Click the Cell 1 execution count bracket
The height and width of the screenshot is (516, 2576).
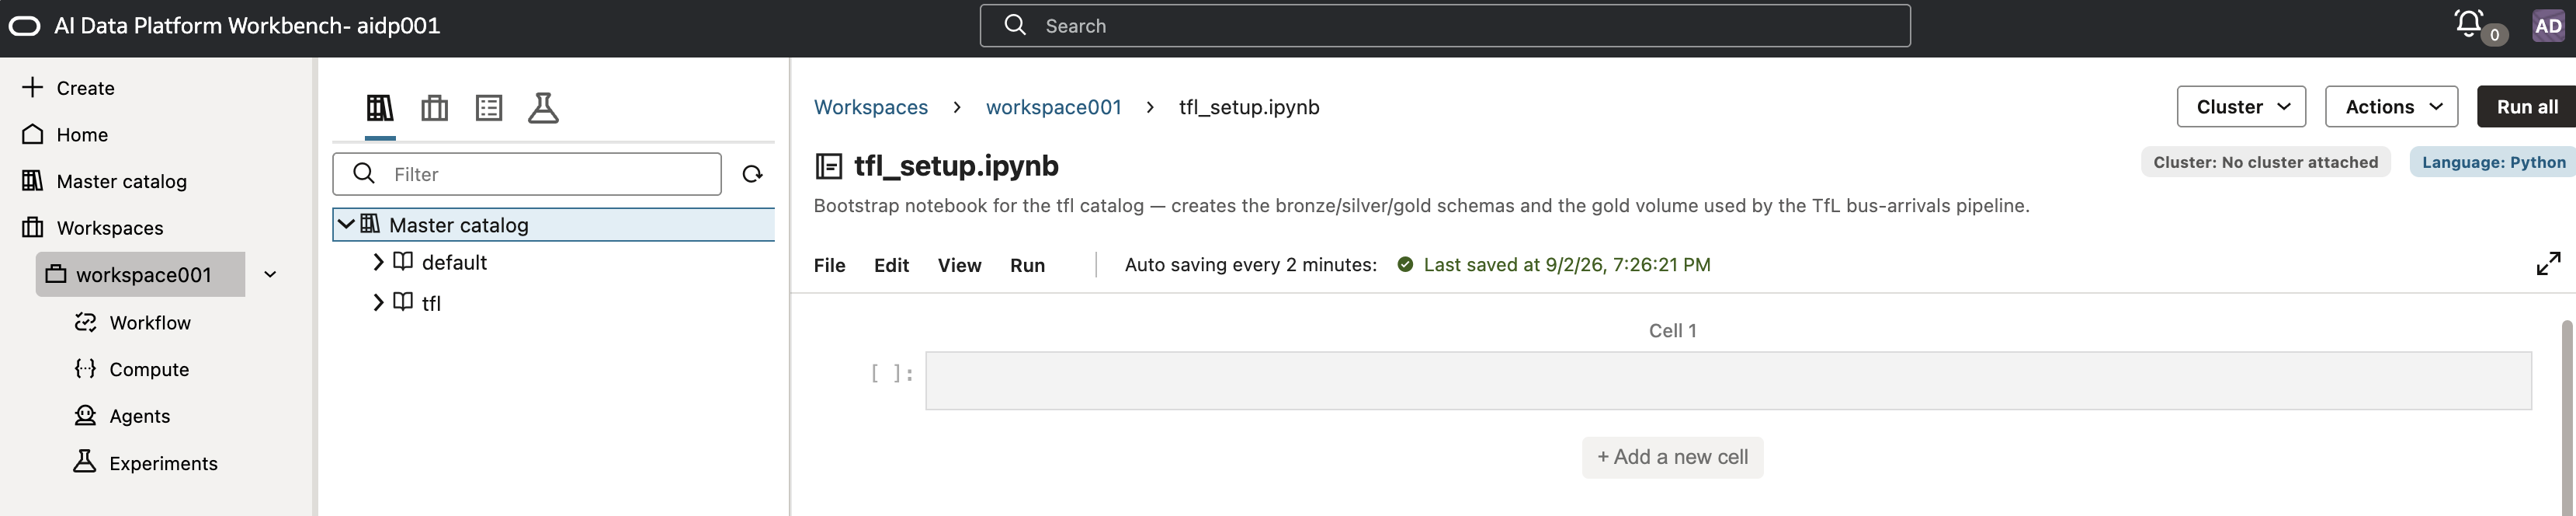coord(892,373)
